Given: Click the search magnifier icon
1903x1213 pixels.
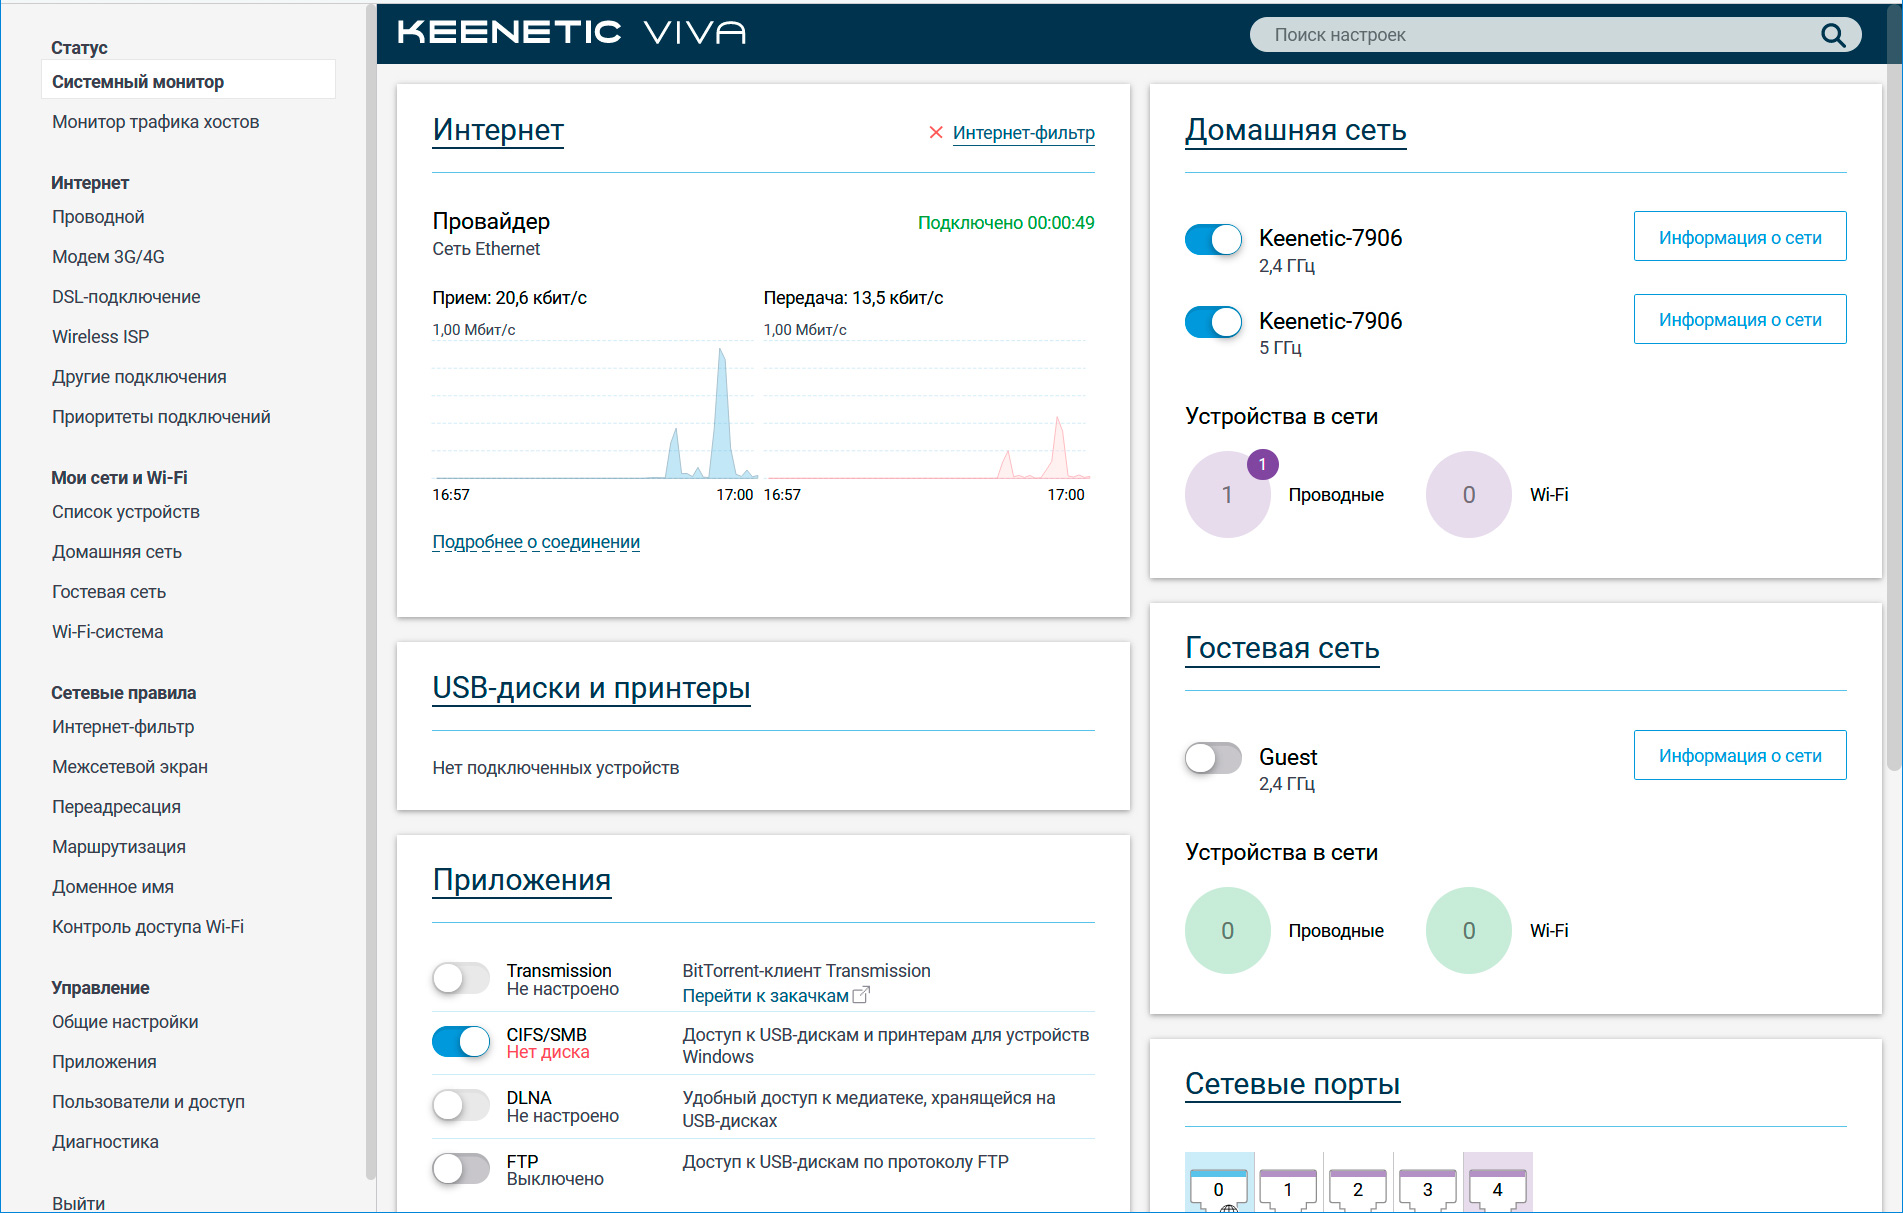Looking at the screenshot, I should [1832, 35].
